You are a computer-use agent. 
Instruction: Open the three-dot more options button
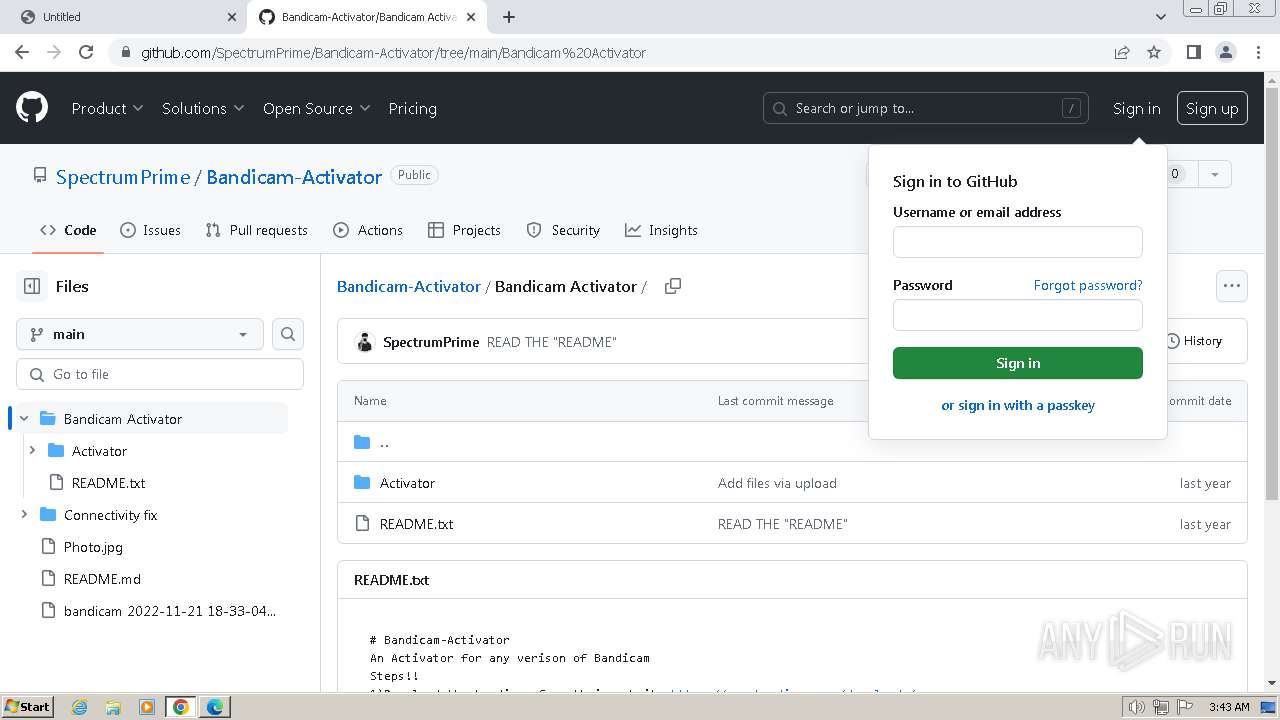tap(1231, 286)
